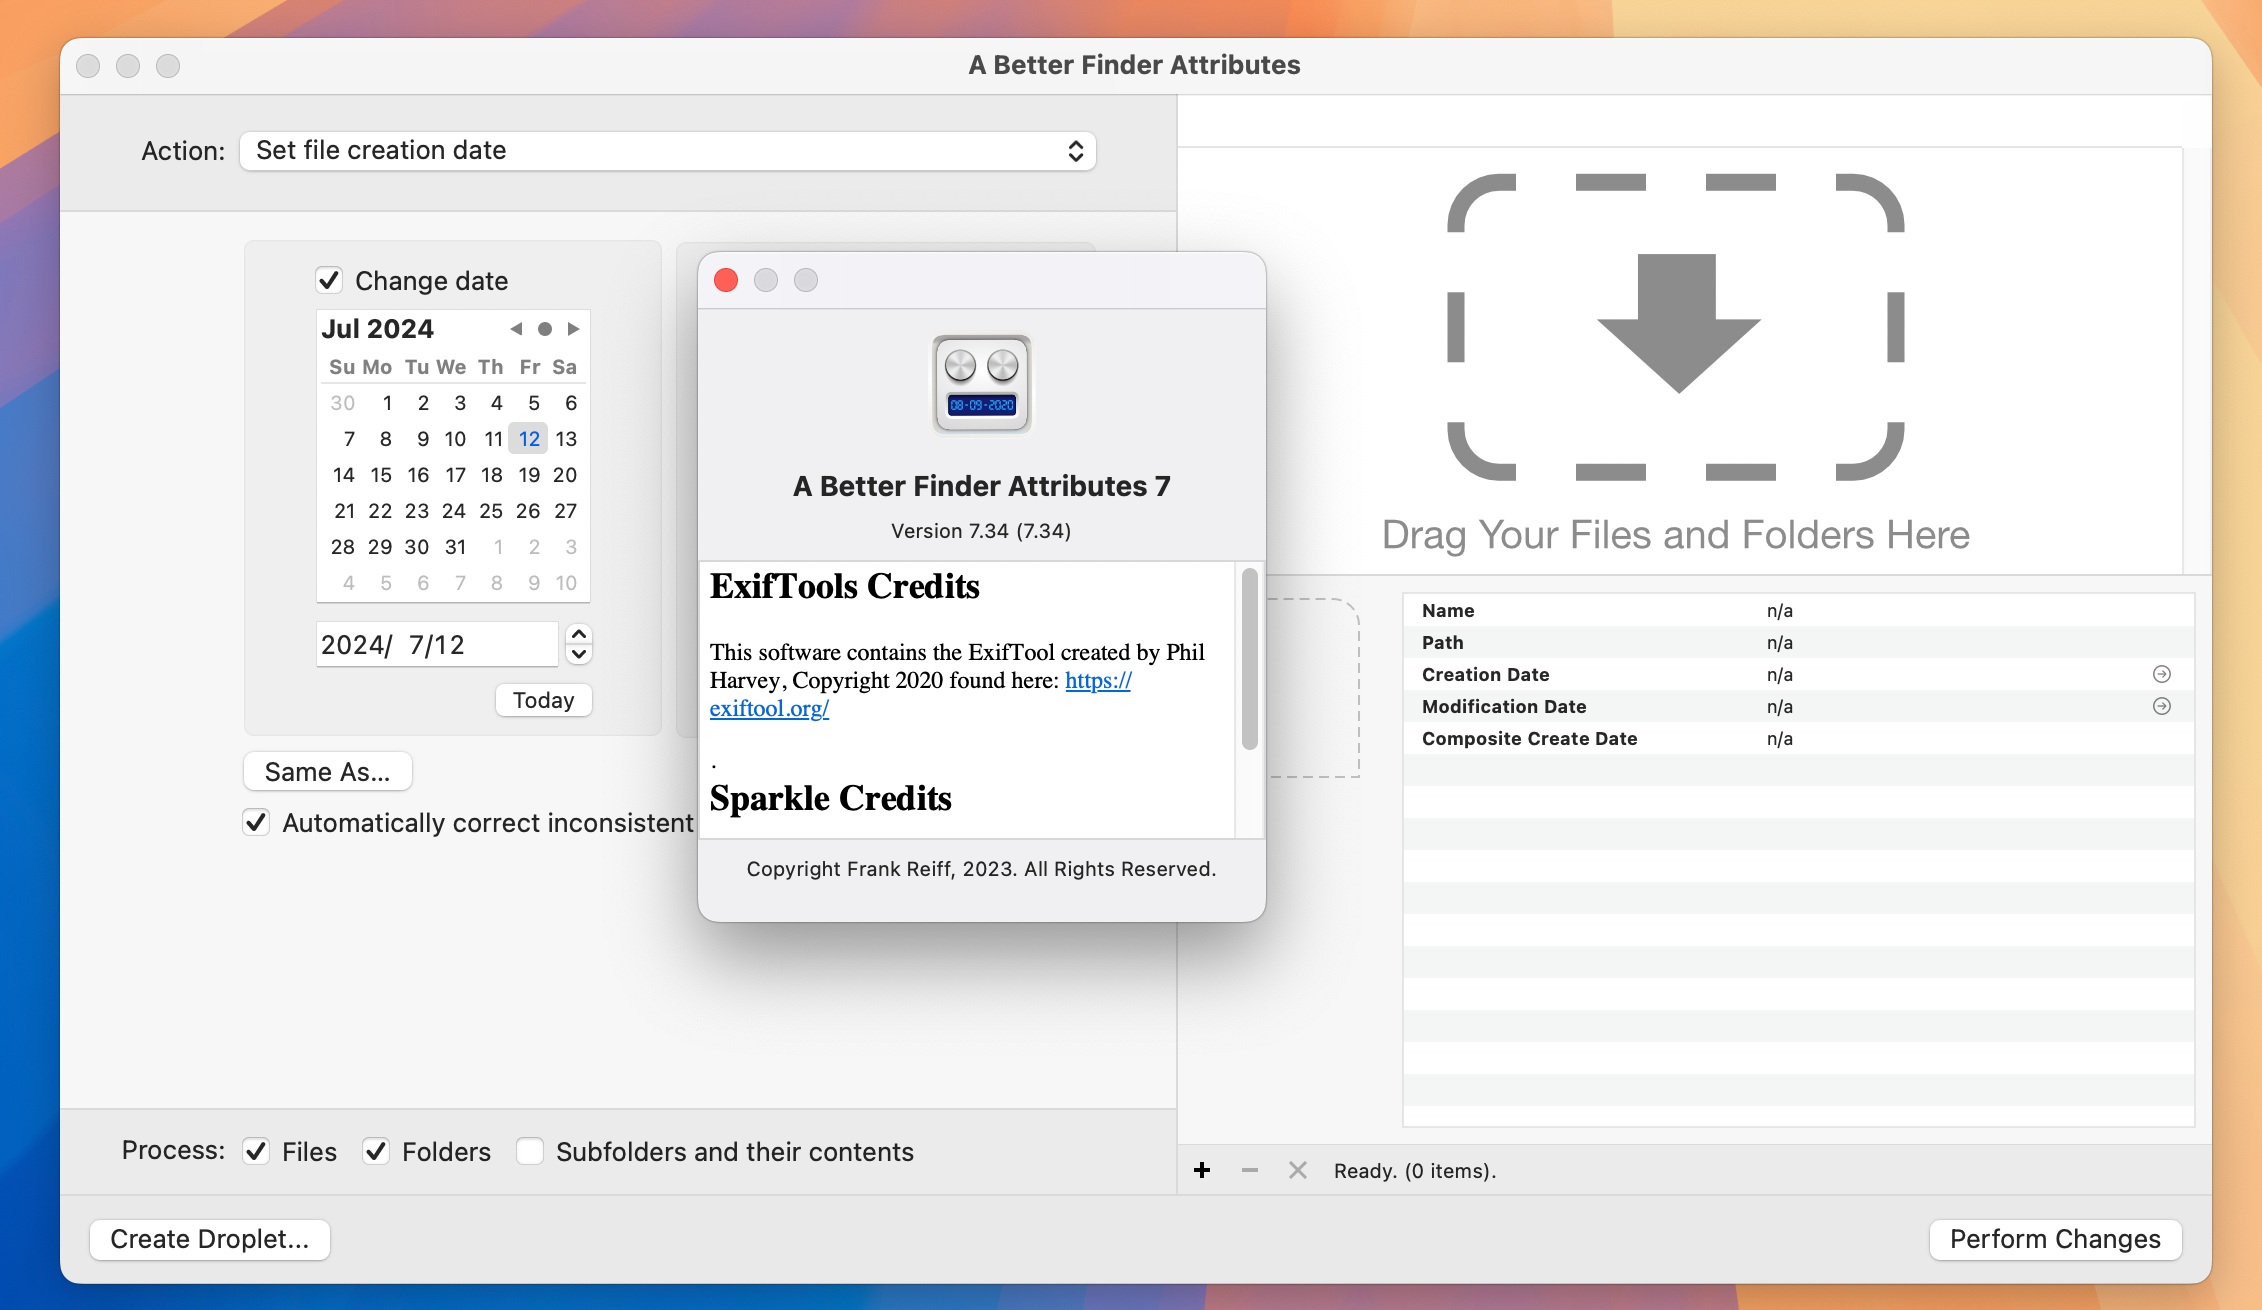
Task: Click Perform Changes button
Action: point(2053,1238)
